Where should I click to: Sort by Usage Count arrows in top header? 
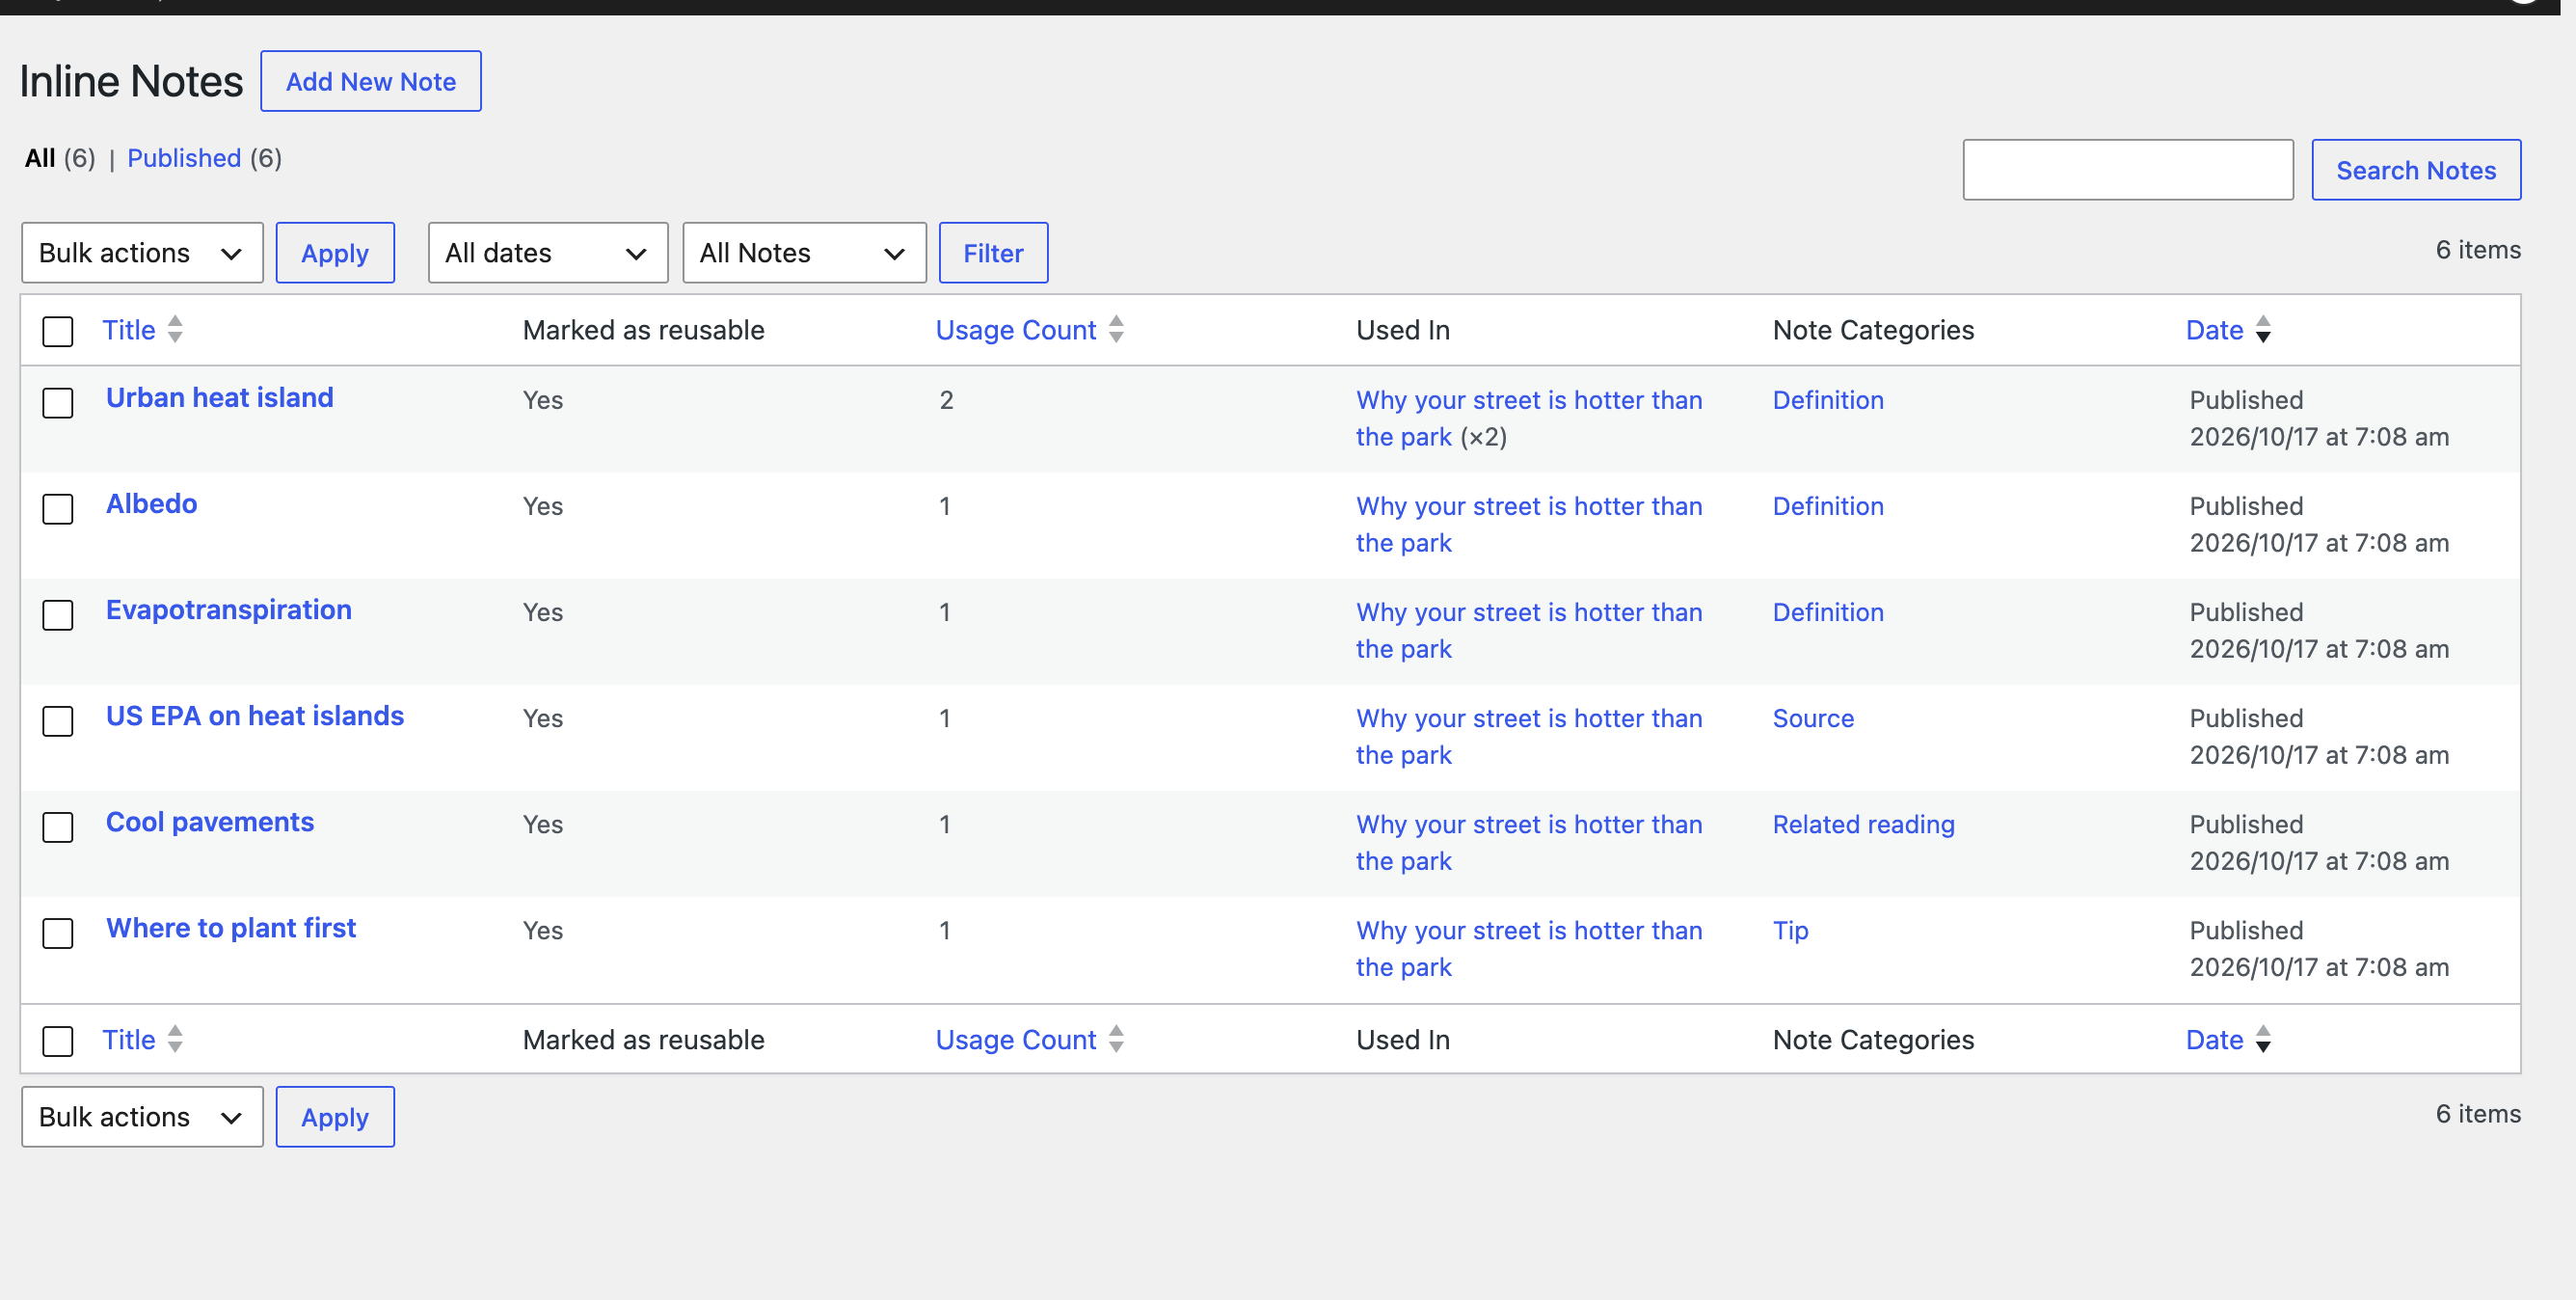(1116, 330)
